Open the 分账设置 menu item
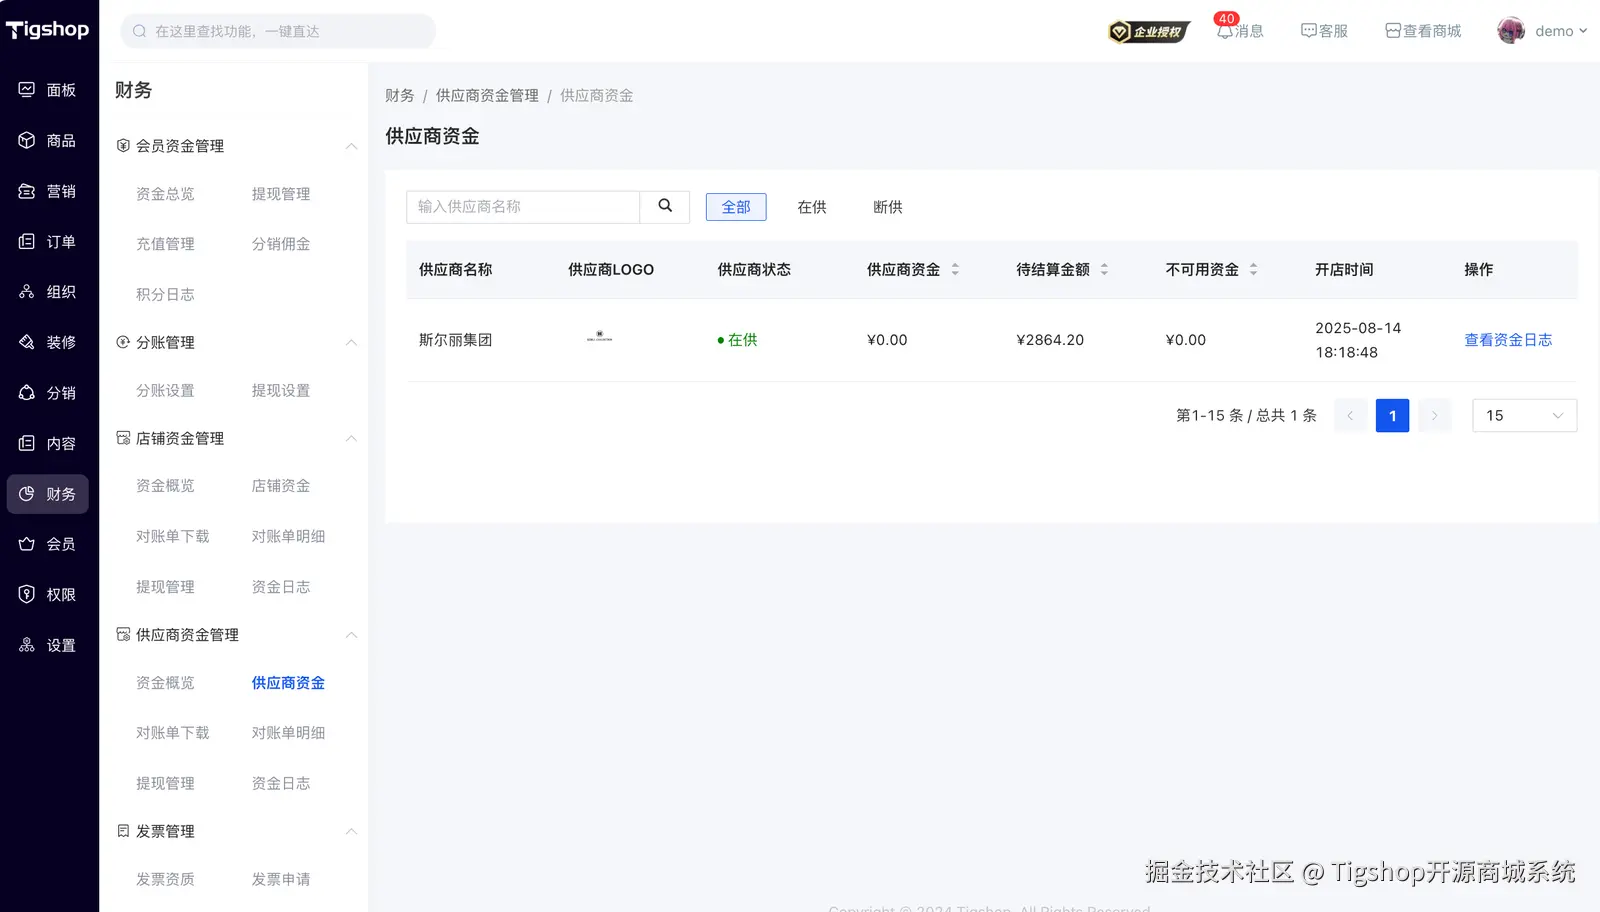The width and height of the screenshot is (1600, 912). [x=165, y=391]
